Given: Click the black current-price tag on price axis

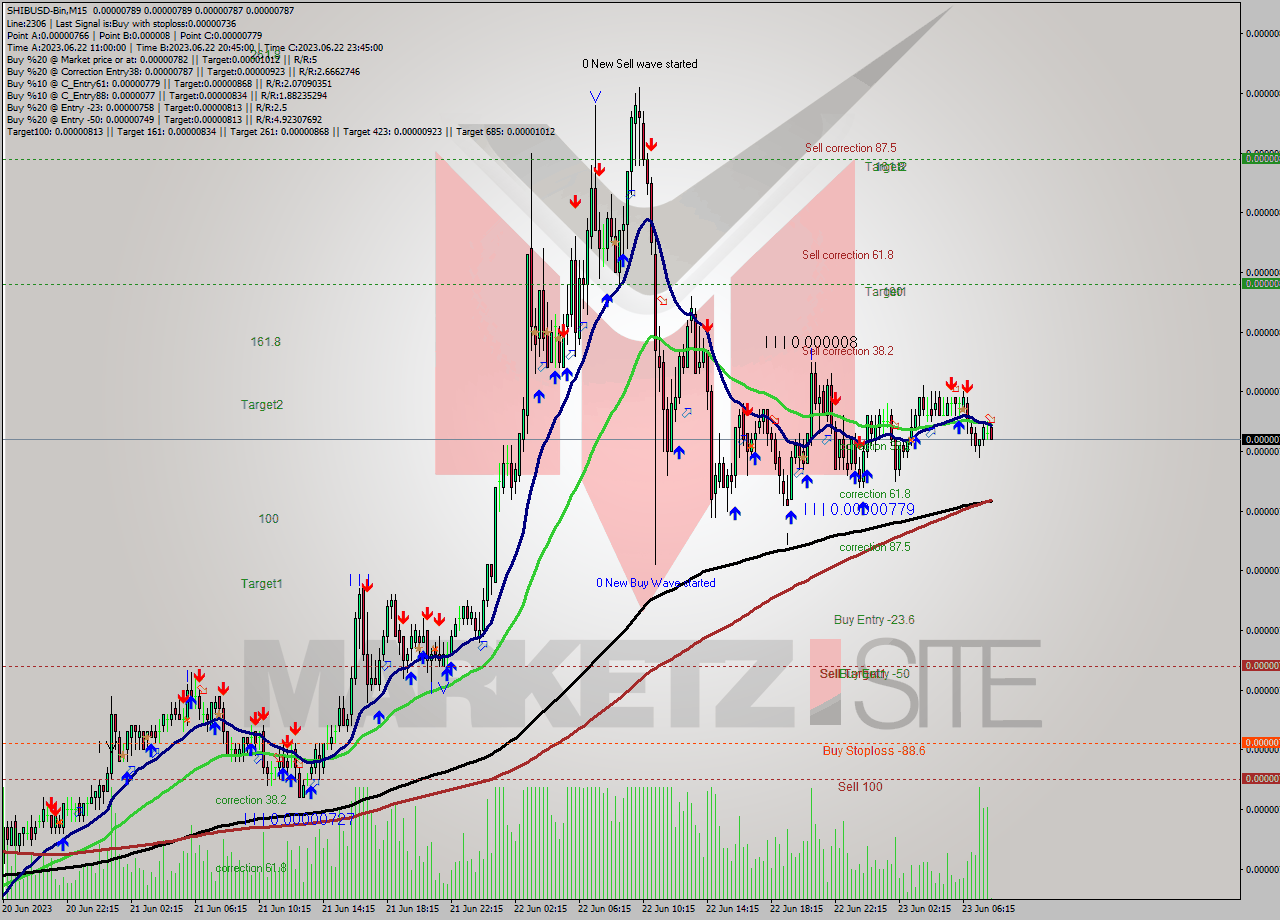Looking at the screenshot, I should [x=1260, y=439].
